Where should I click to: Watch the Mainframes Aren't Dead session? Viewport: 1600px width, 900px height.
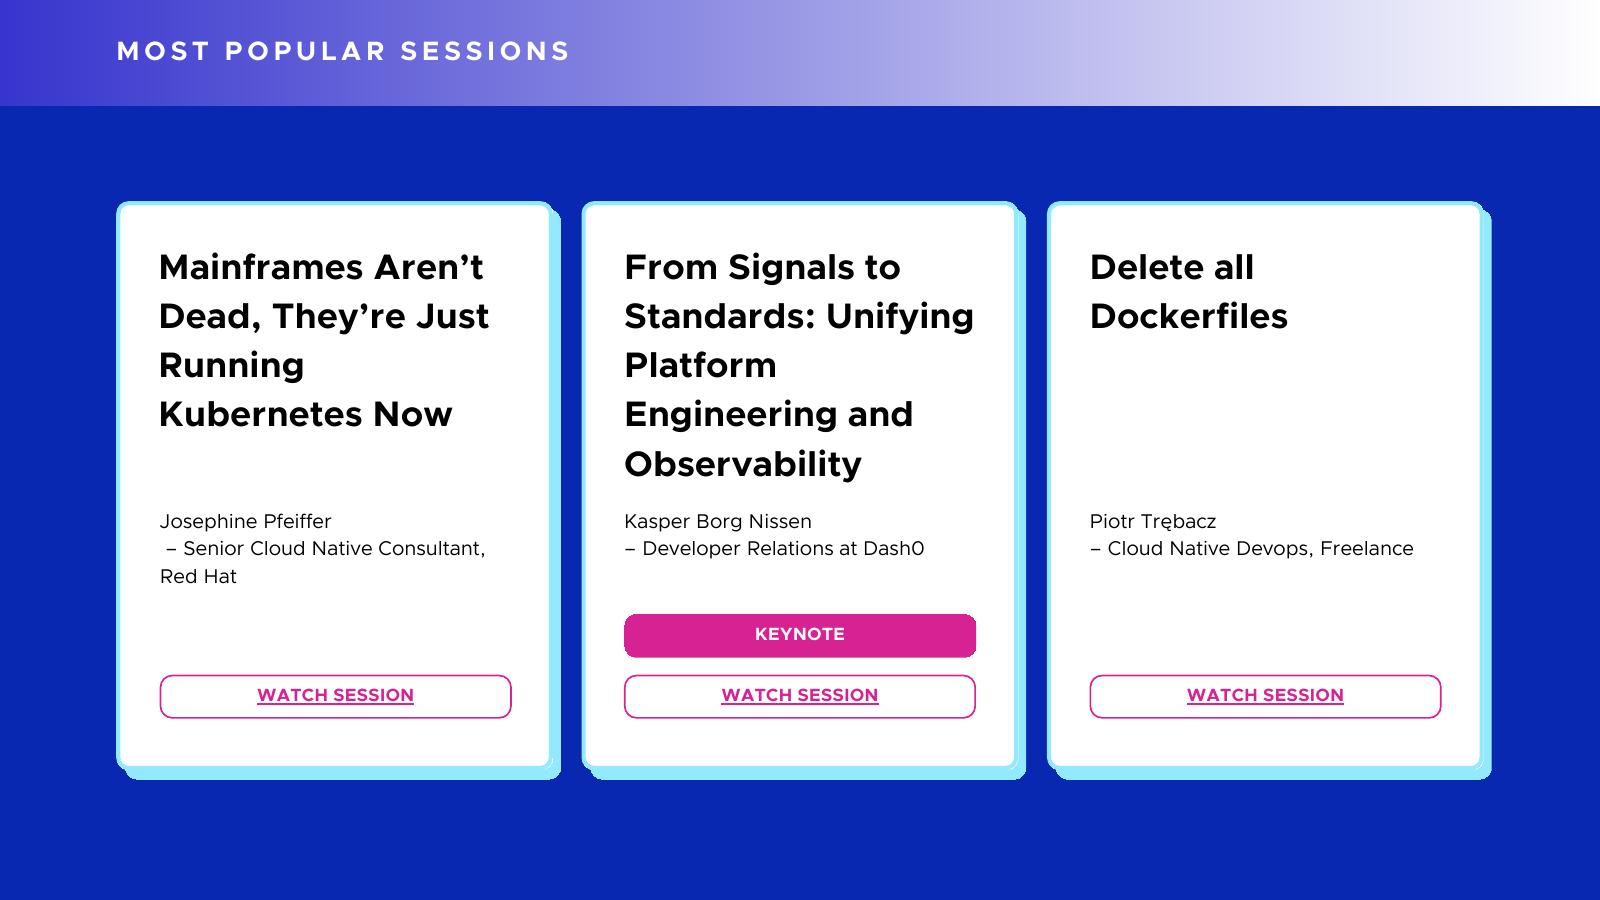pyautogui.click(x=335, y=696)
